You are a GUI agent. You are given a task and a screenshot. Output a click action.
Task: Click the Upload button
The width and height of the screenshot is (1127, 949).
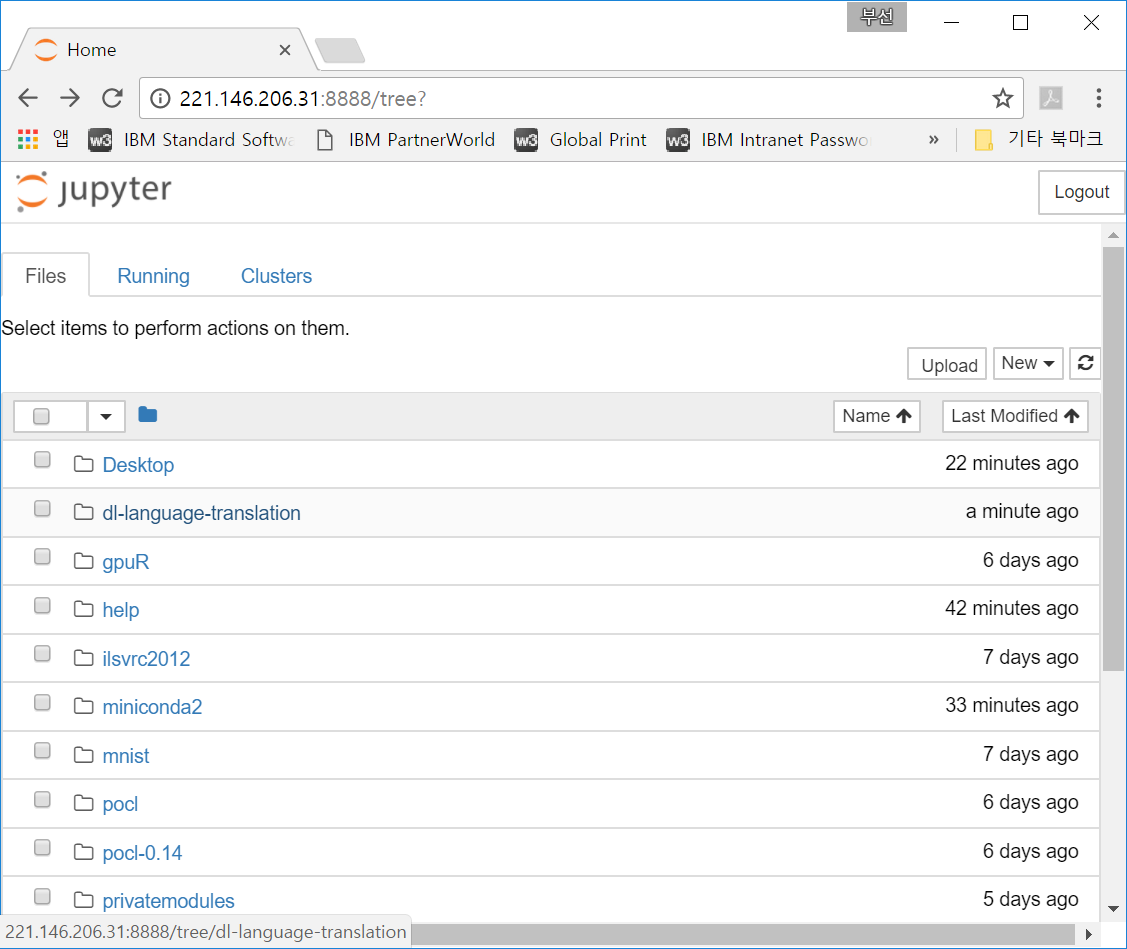click(x=946, y=364)
